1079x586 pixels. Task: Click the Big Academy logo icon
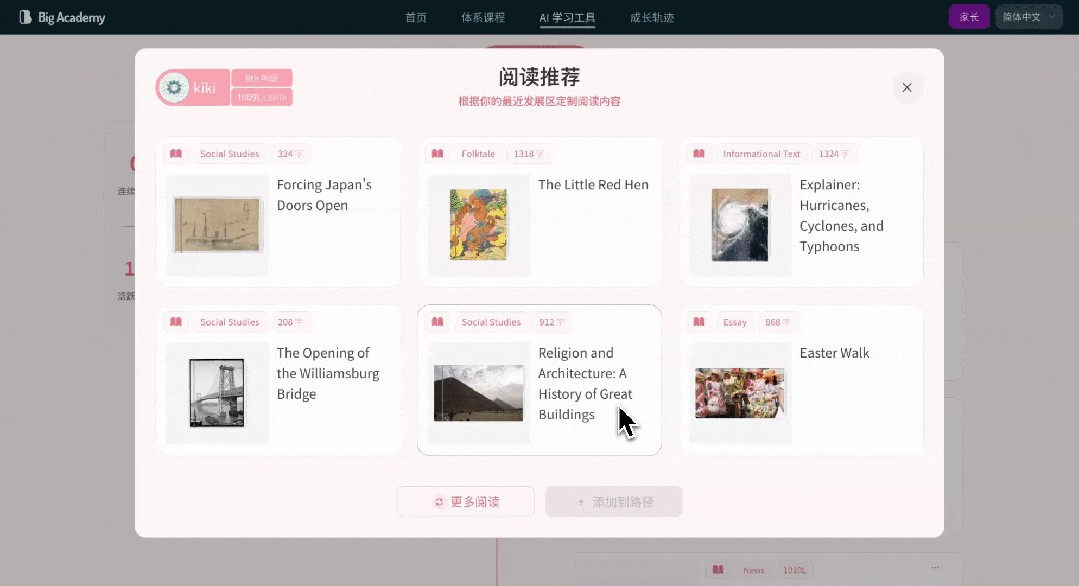tap(25, 17)
